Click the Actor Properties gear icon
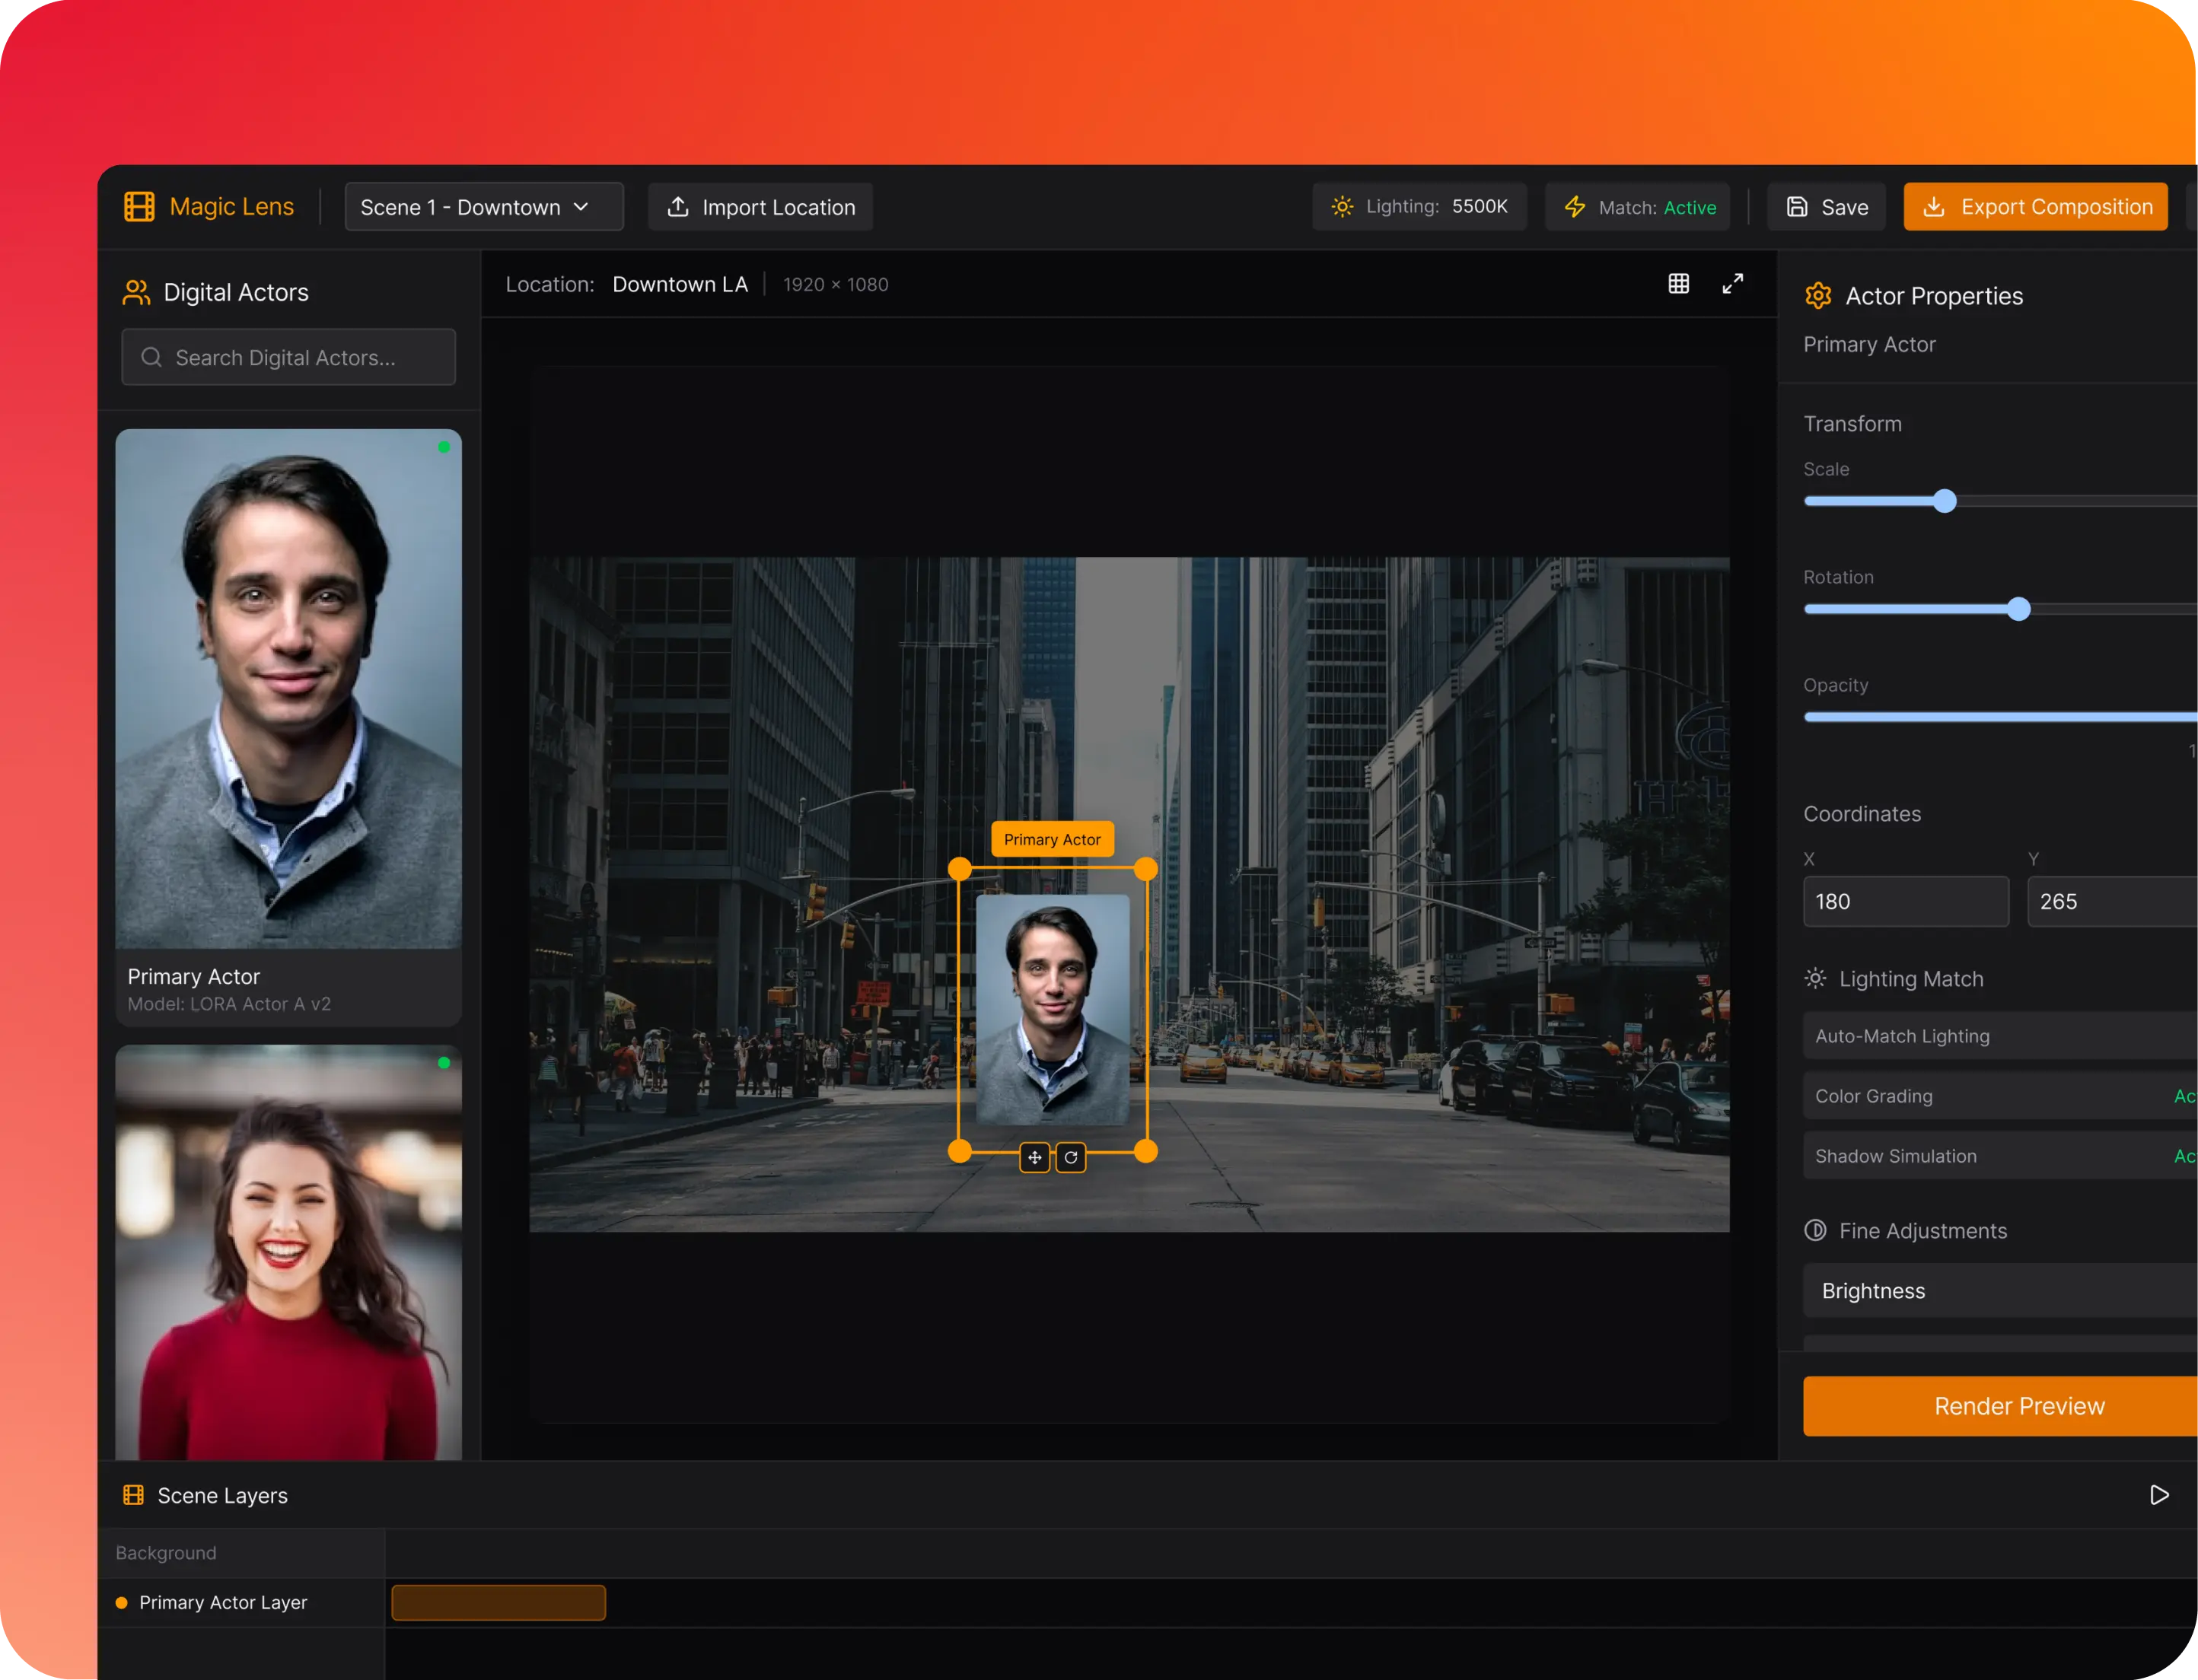Viewport: 2198px width, 1680px height. [x=1818, y=296]
